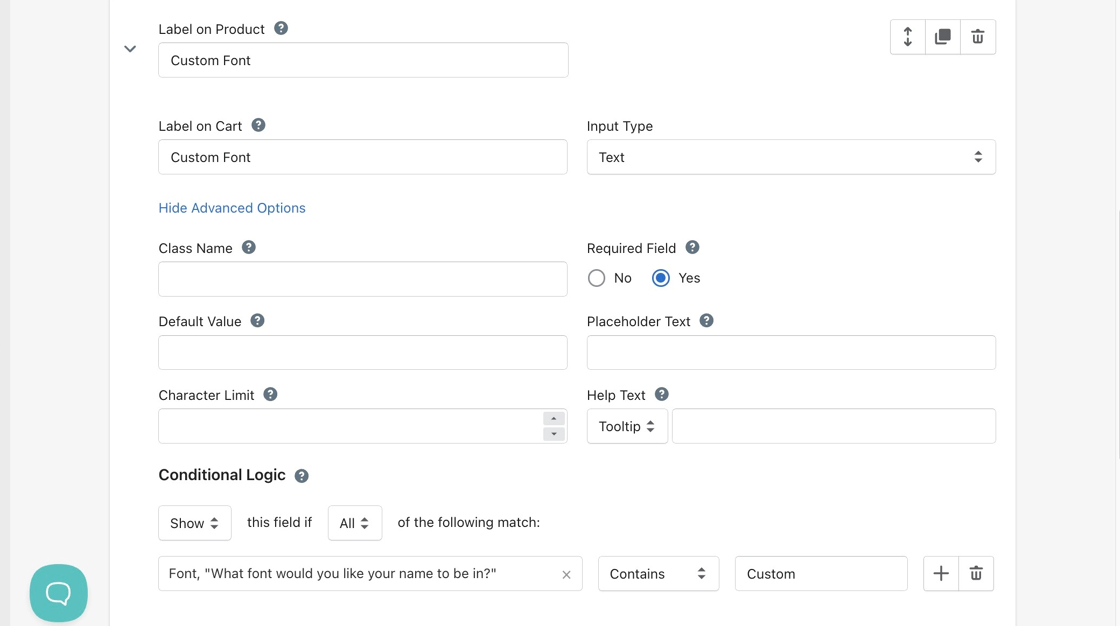
Task: Show help for Character Limit
Action: coord(270,395)
